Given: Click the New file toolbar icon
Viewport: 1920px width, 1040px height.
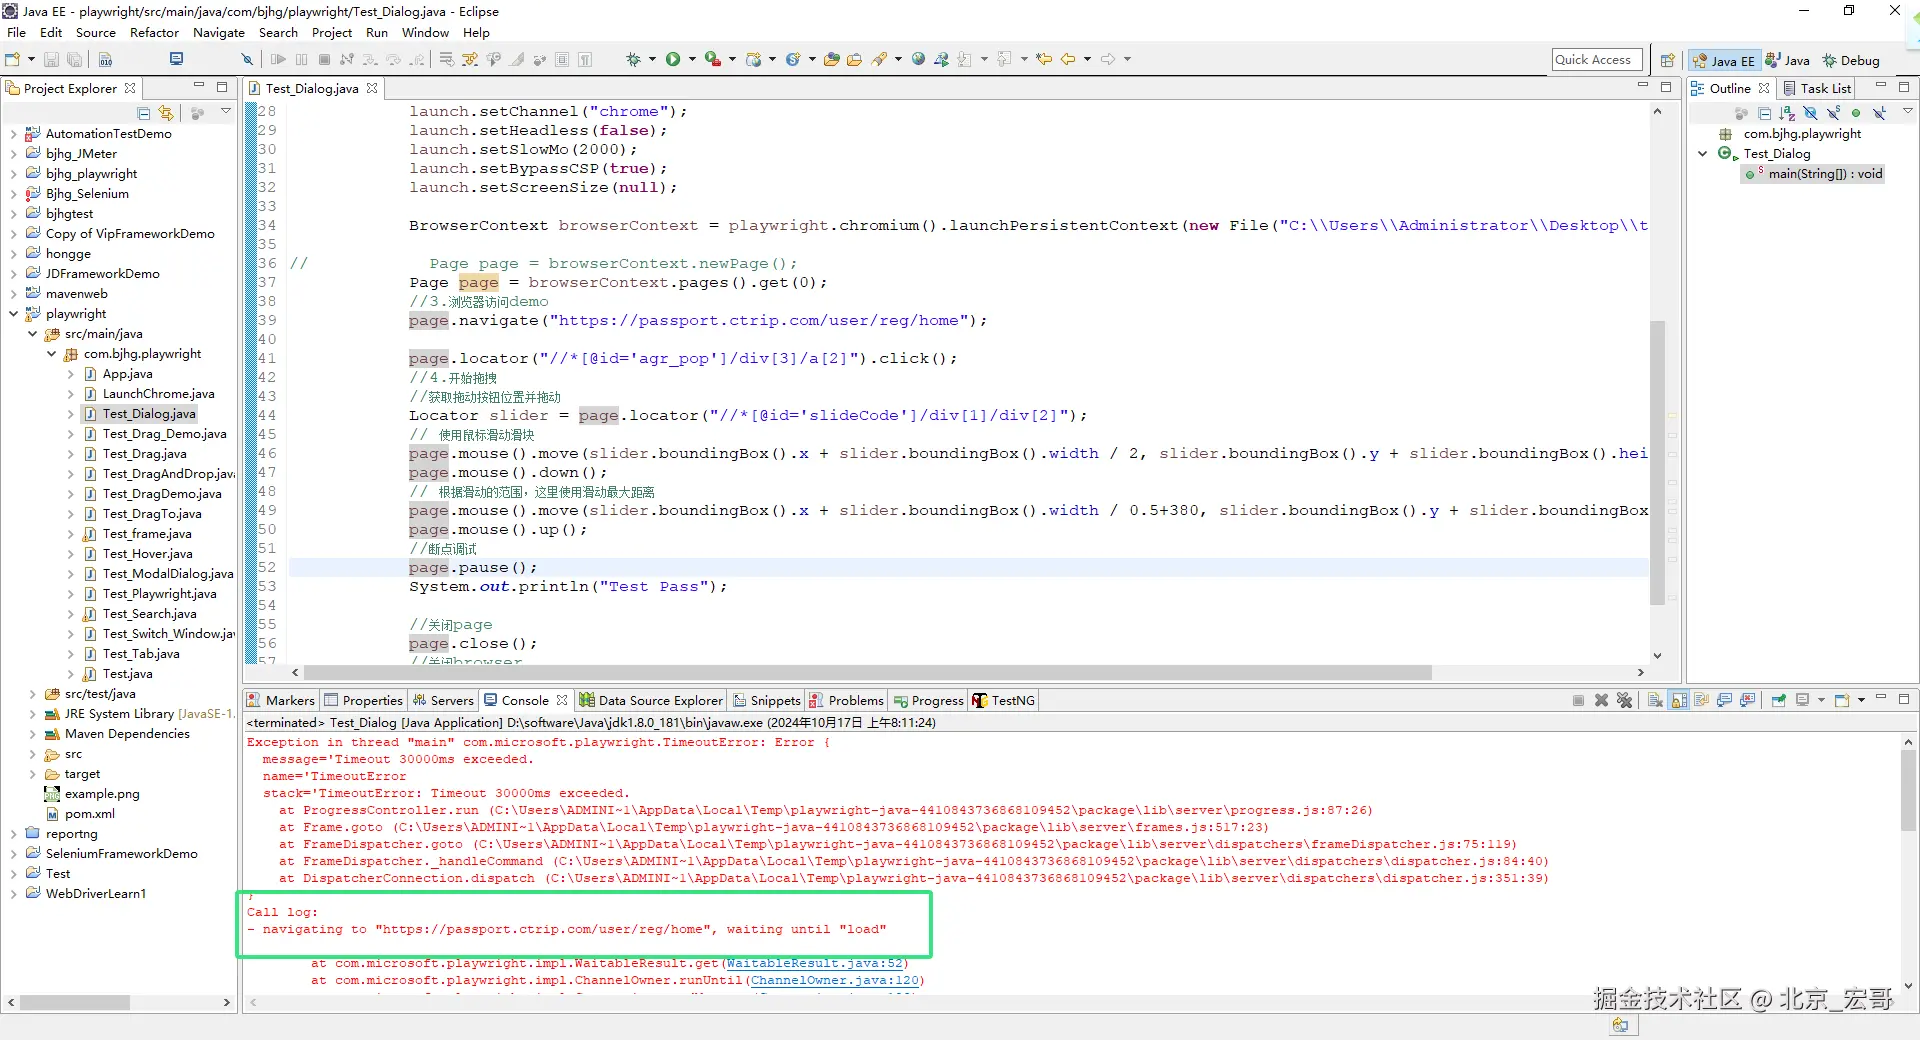Looking at the screenshot, I should pyautogui.click(x=13, y=60).
